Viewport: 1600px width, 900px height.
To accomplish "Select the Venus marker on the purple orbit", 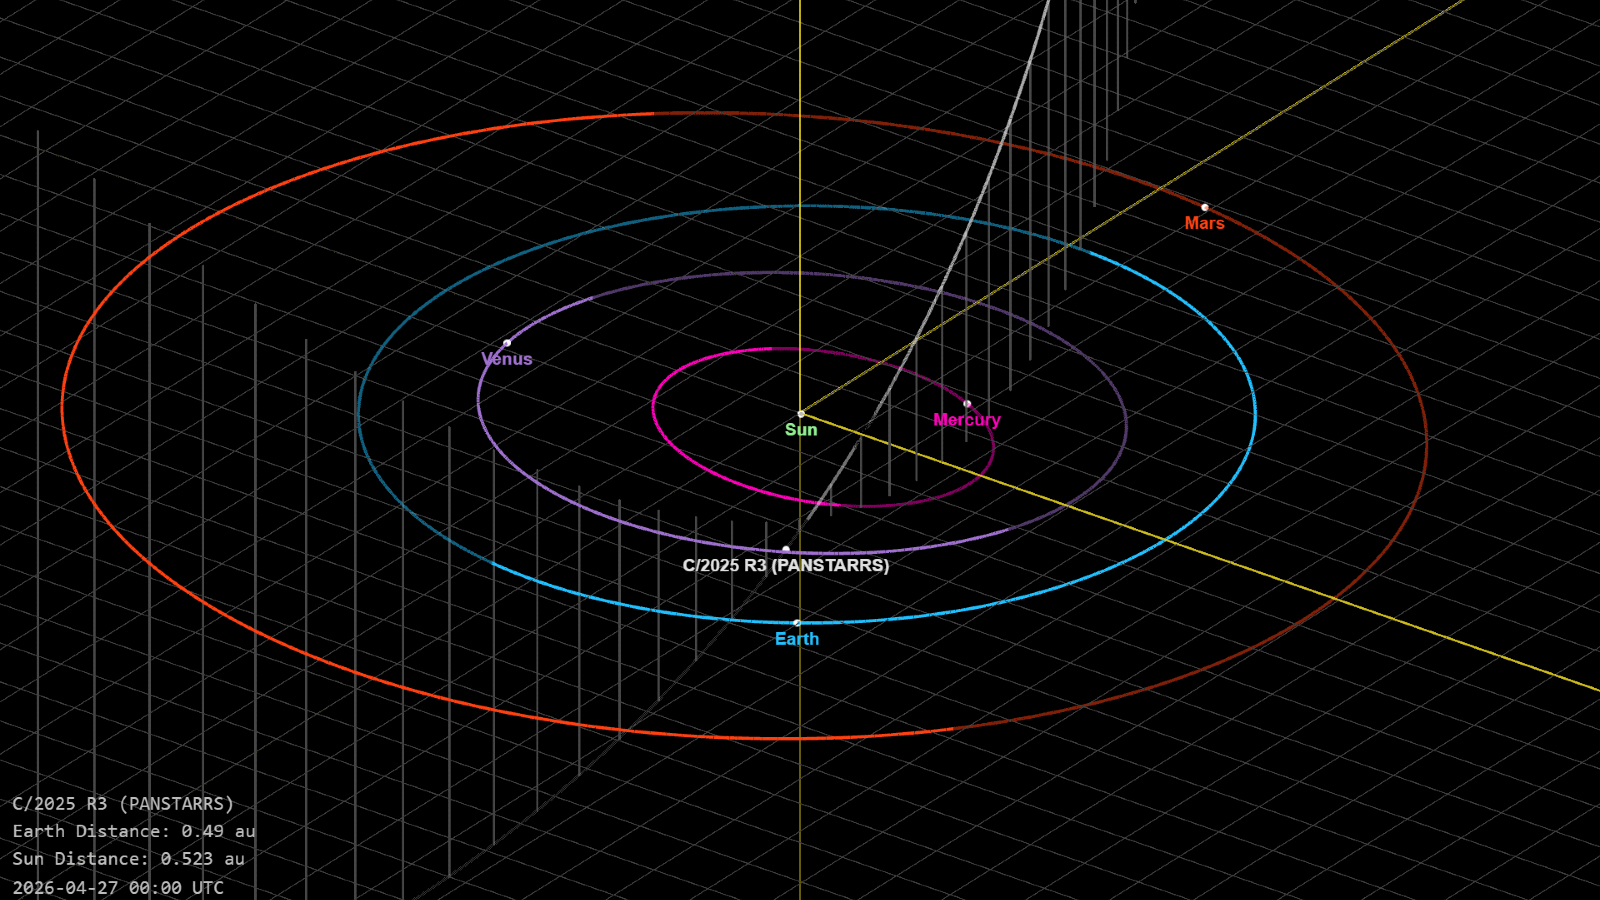I will (x=509, y=343).
